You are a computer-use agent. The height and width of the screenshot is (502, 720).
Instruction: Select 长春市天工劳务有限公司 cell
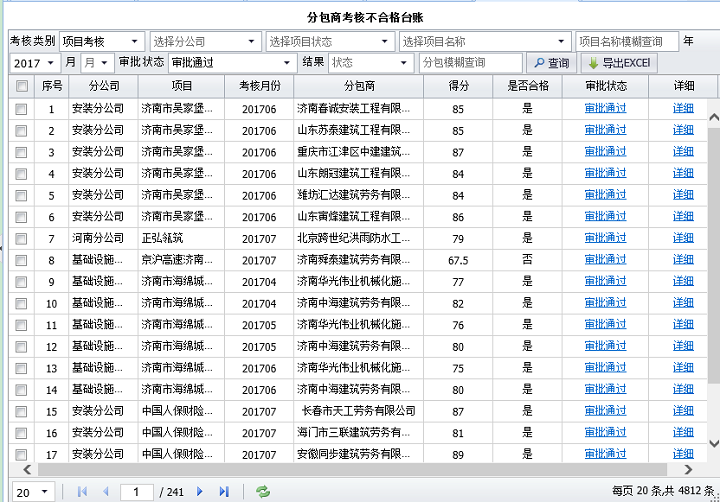pos(359,411)
